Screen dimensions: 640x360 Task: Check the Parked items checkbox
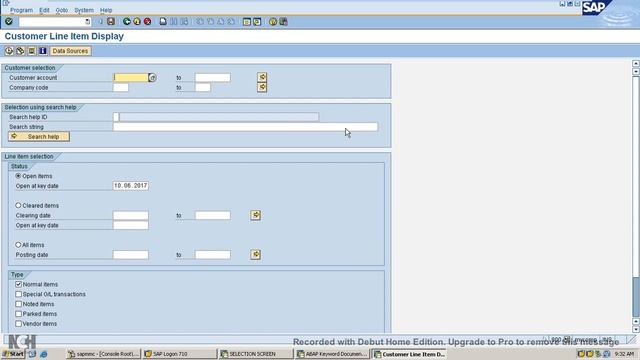(18, 314)
